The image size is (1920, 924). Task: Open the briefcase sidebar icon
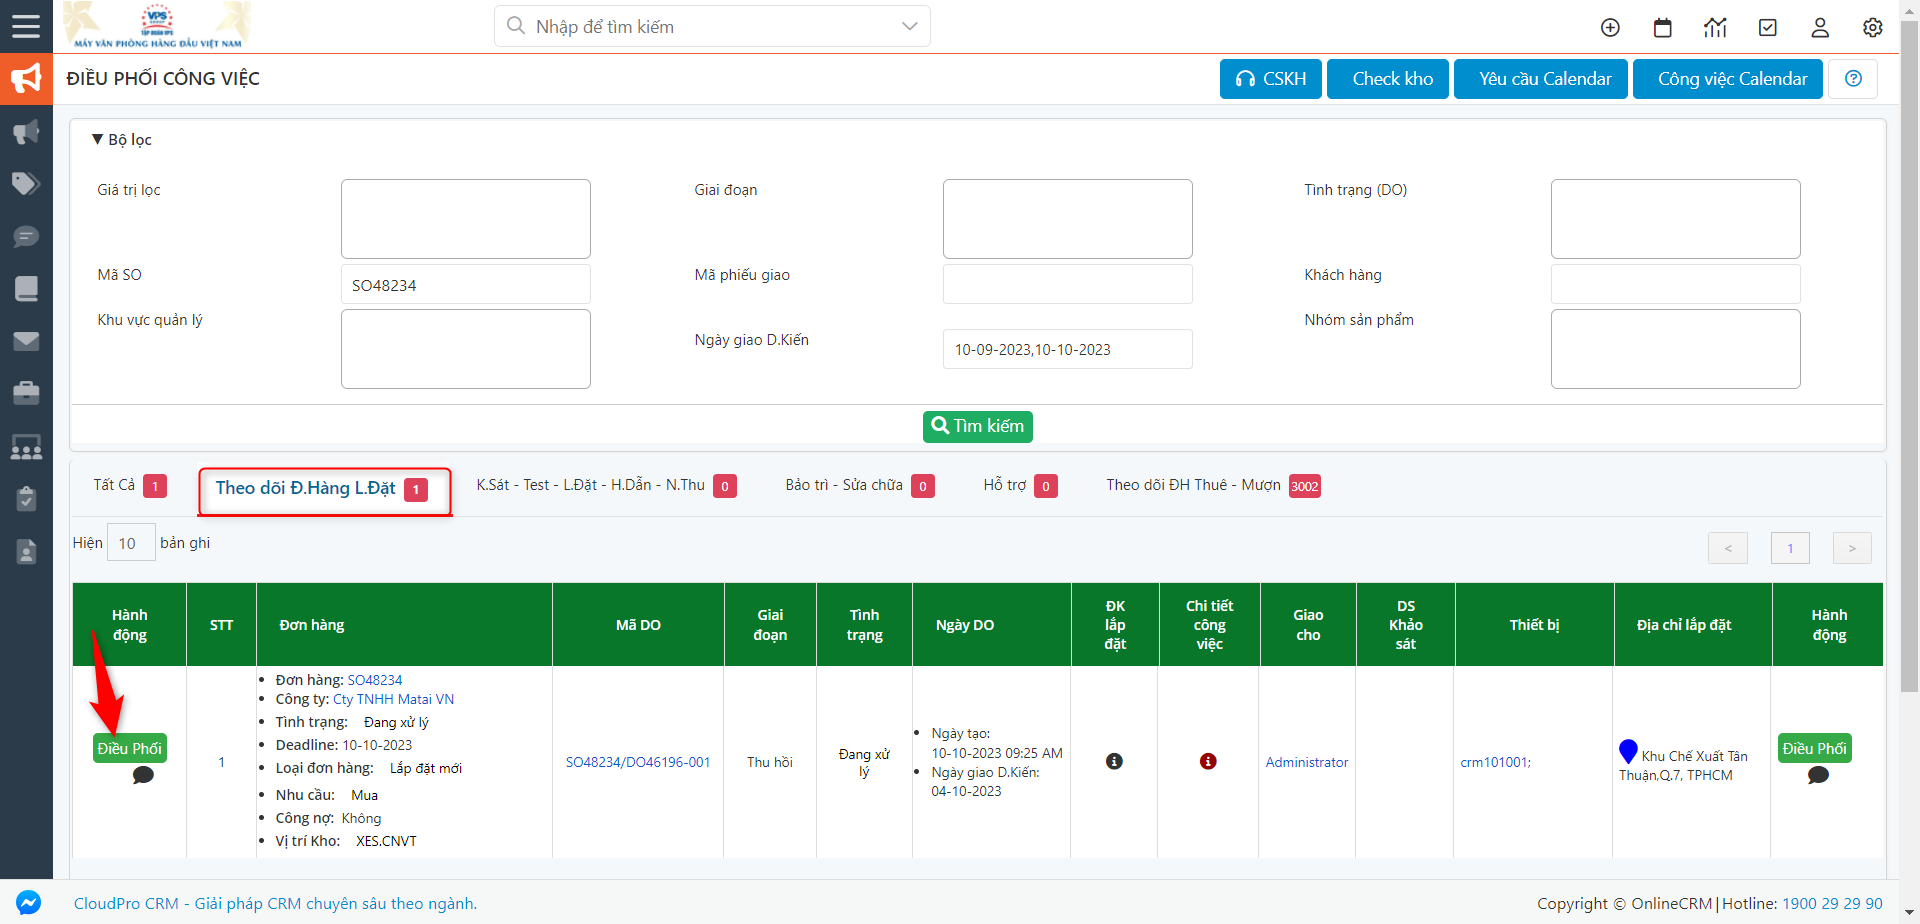pos(26,393)
